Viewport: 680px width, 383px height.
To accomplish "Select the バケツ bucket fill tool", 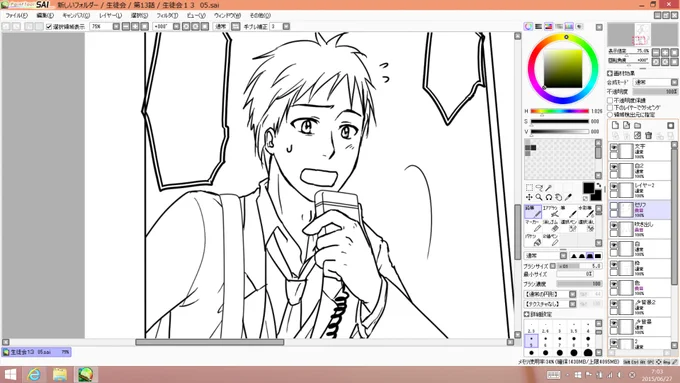I will tap(533, 240).
